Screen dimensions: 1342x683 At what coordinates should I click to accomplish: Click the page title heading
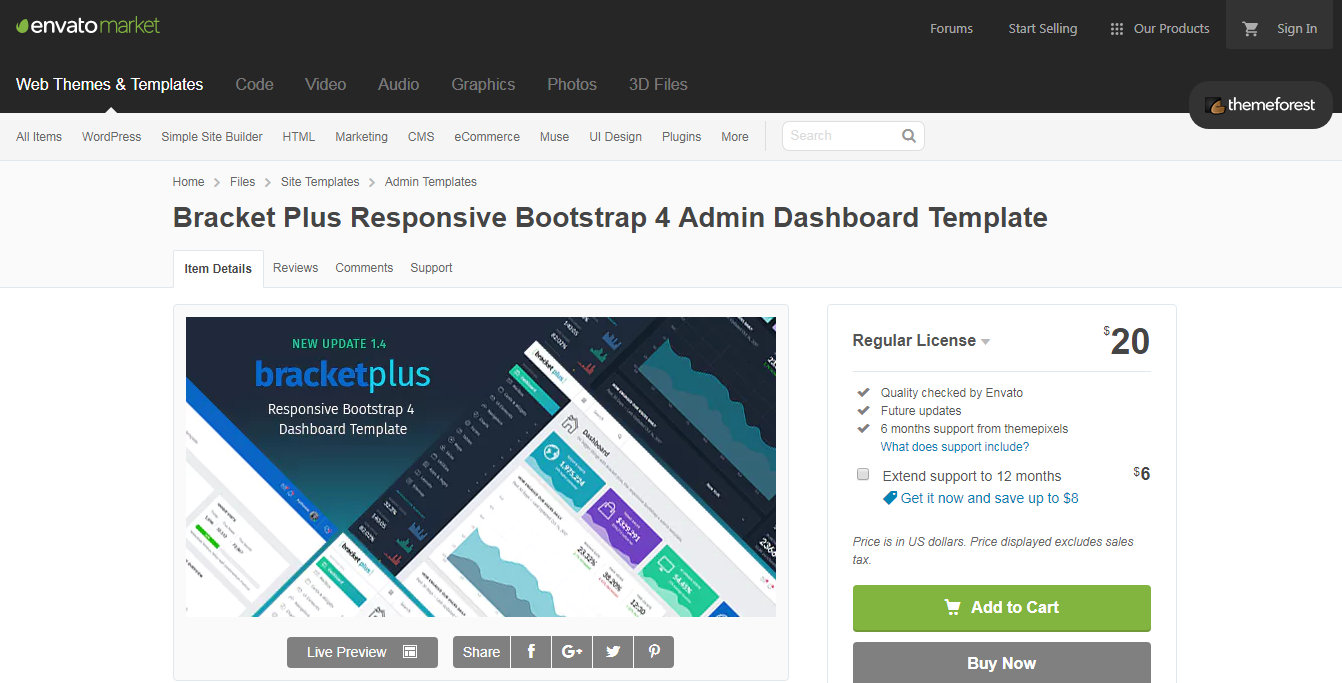coord(610,217)
